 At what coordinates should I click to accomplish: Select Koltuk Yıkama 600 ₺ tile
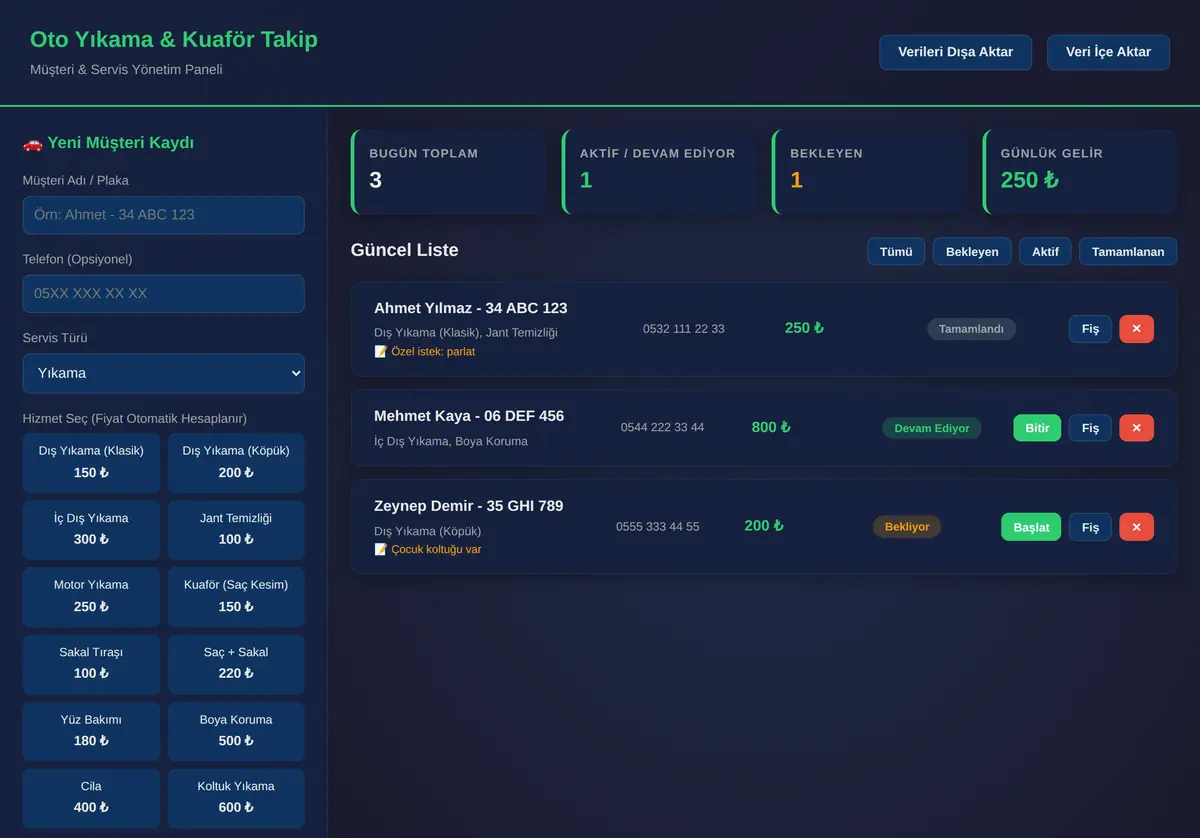pos(236,798)
